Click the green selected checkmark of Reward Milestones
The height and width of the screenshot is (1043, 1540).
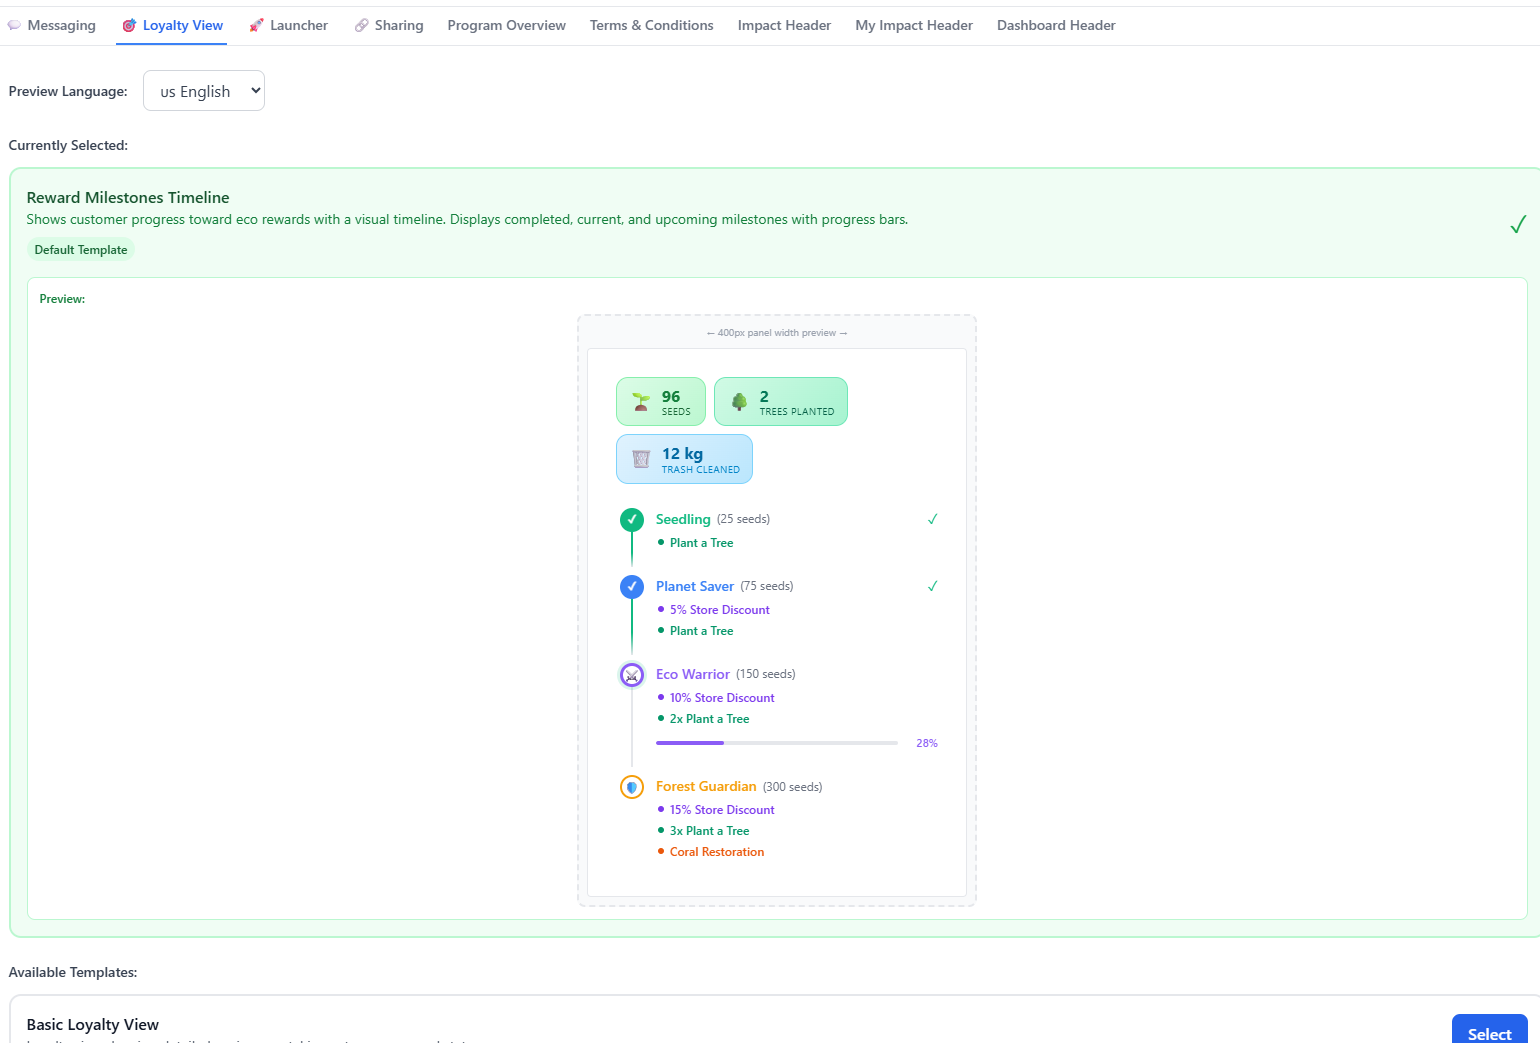point(1517,224)
